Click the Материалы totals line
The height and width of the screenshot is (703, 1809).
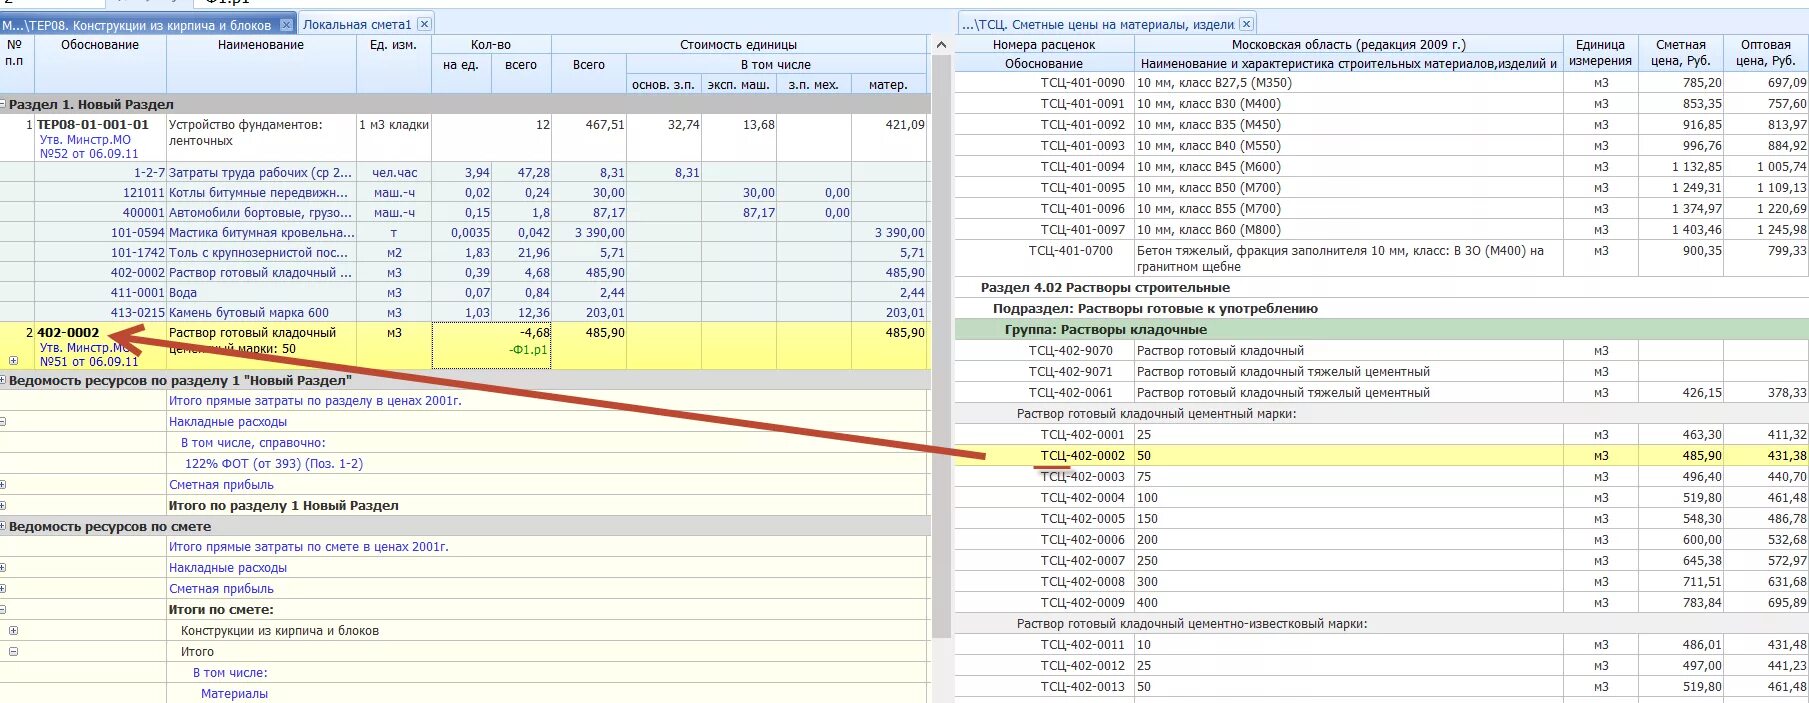(234, 694)
